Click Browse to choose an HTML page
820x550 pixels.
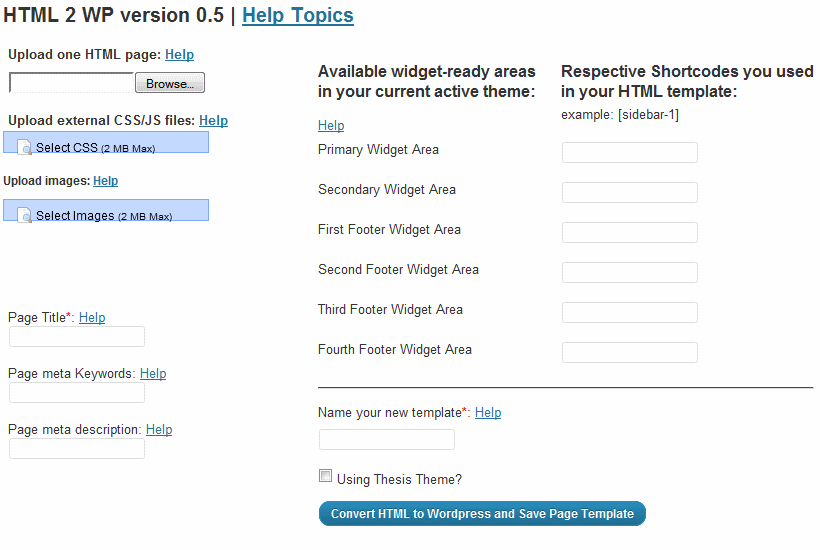point(169,83)
